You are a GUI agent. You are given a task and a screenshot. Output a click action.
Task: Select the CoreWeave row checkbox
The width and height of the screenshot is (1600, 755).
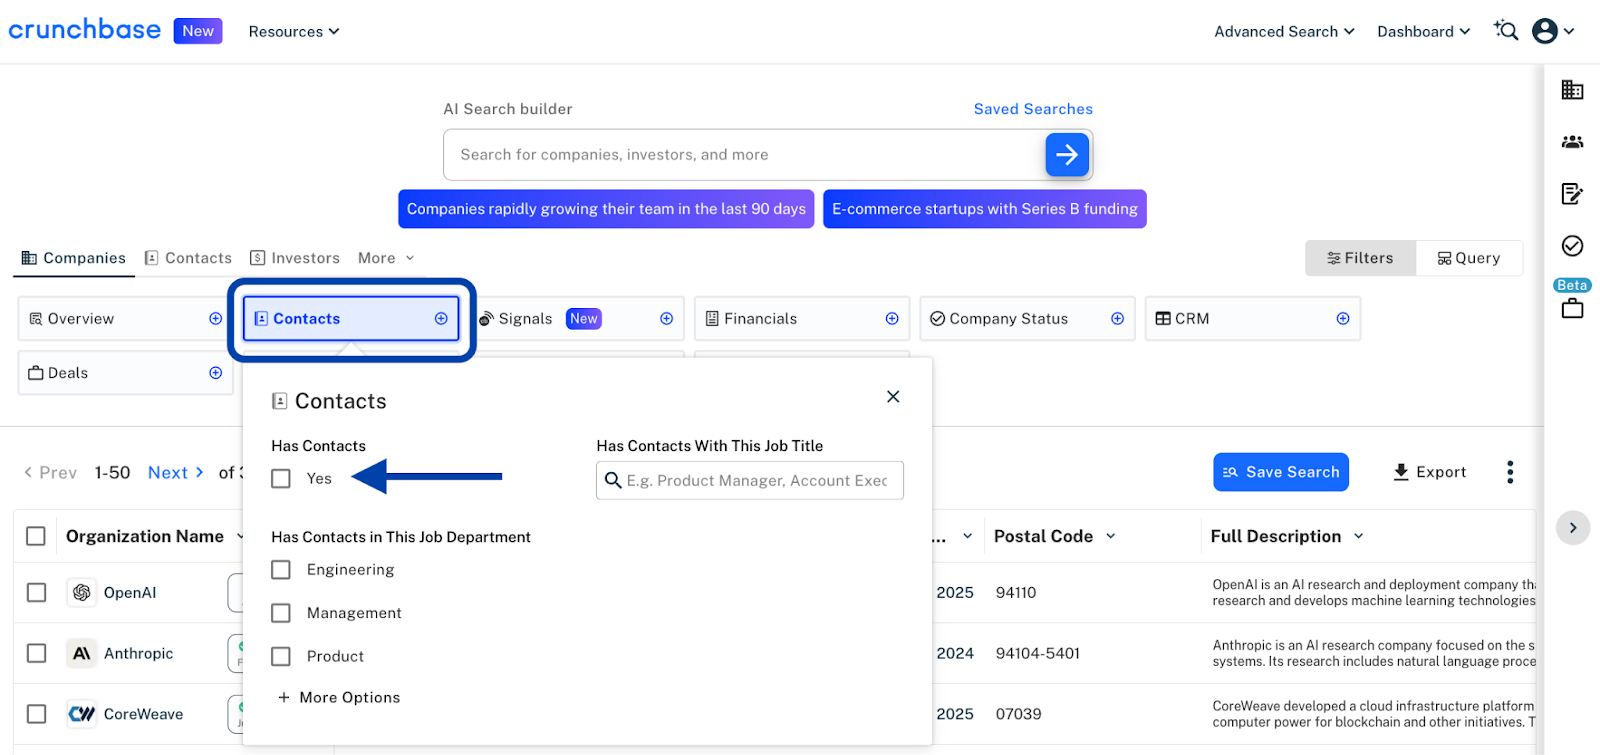(36, 714)
